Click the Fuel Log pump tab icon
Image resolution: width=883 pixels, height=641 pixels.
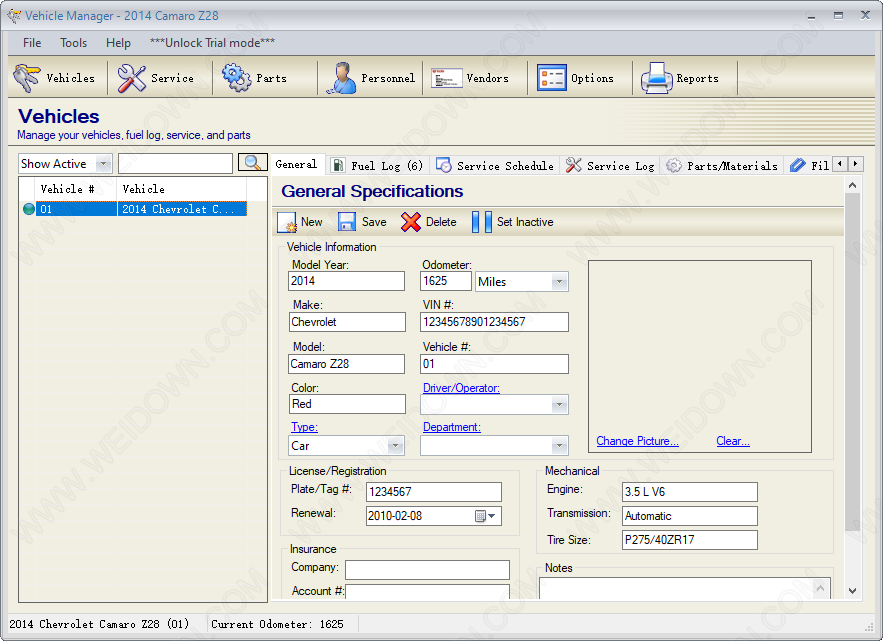337,165
